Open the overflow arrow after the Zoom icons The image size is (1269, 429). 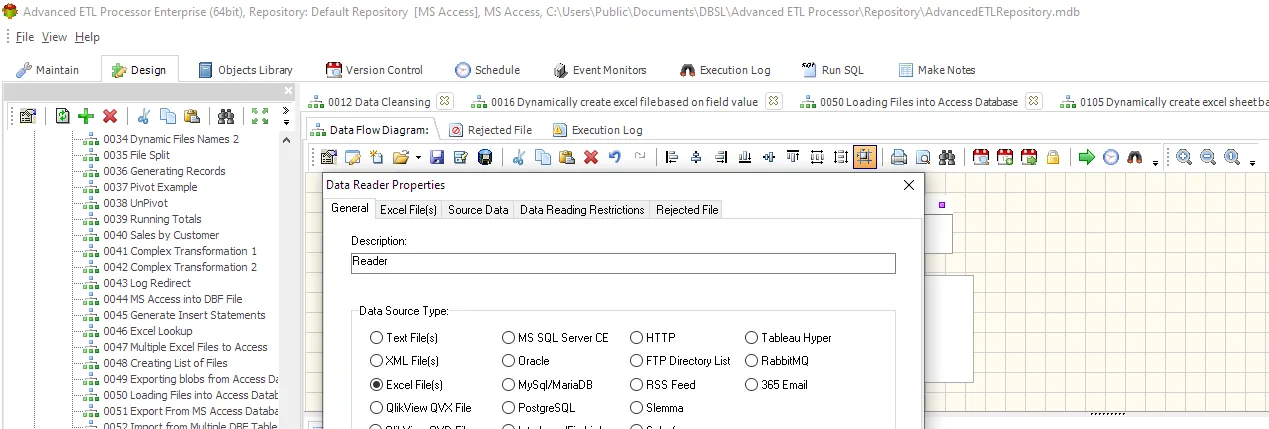pyautogui.click(x=1252, y=162)
